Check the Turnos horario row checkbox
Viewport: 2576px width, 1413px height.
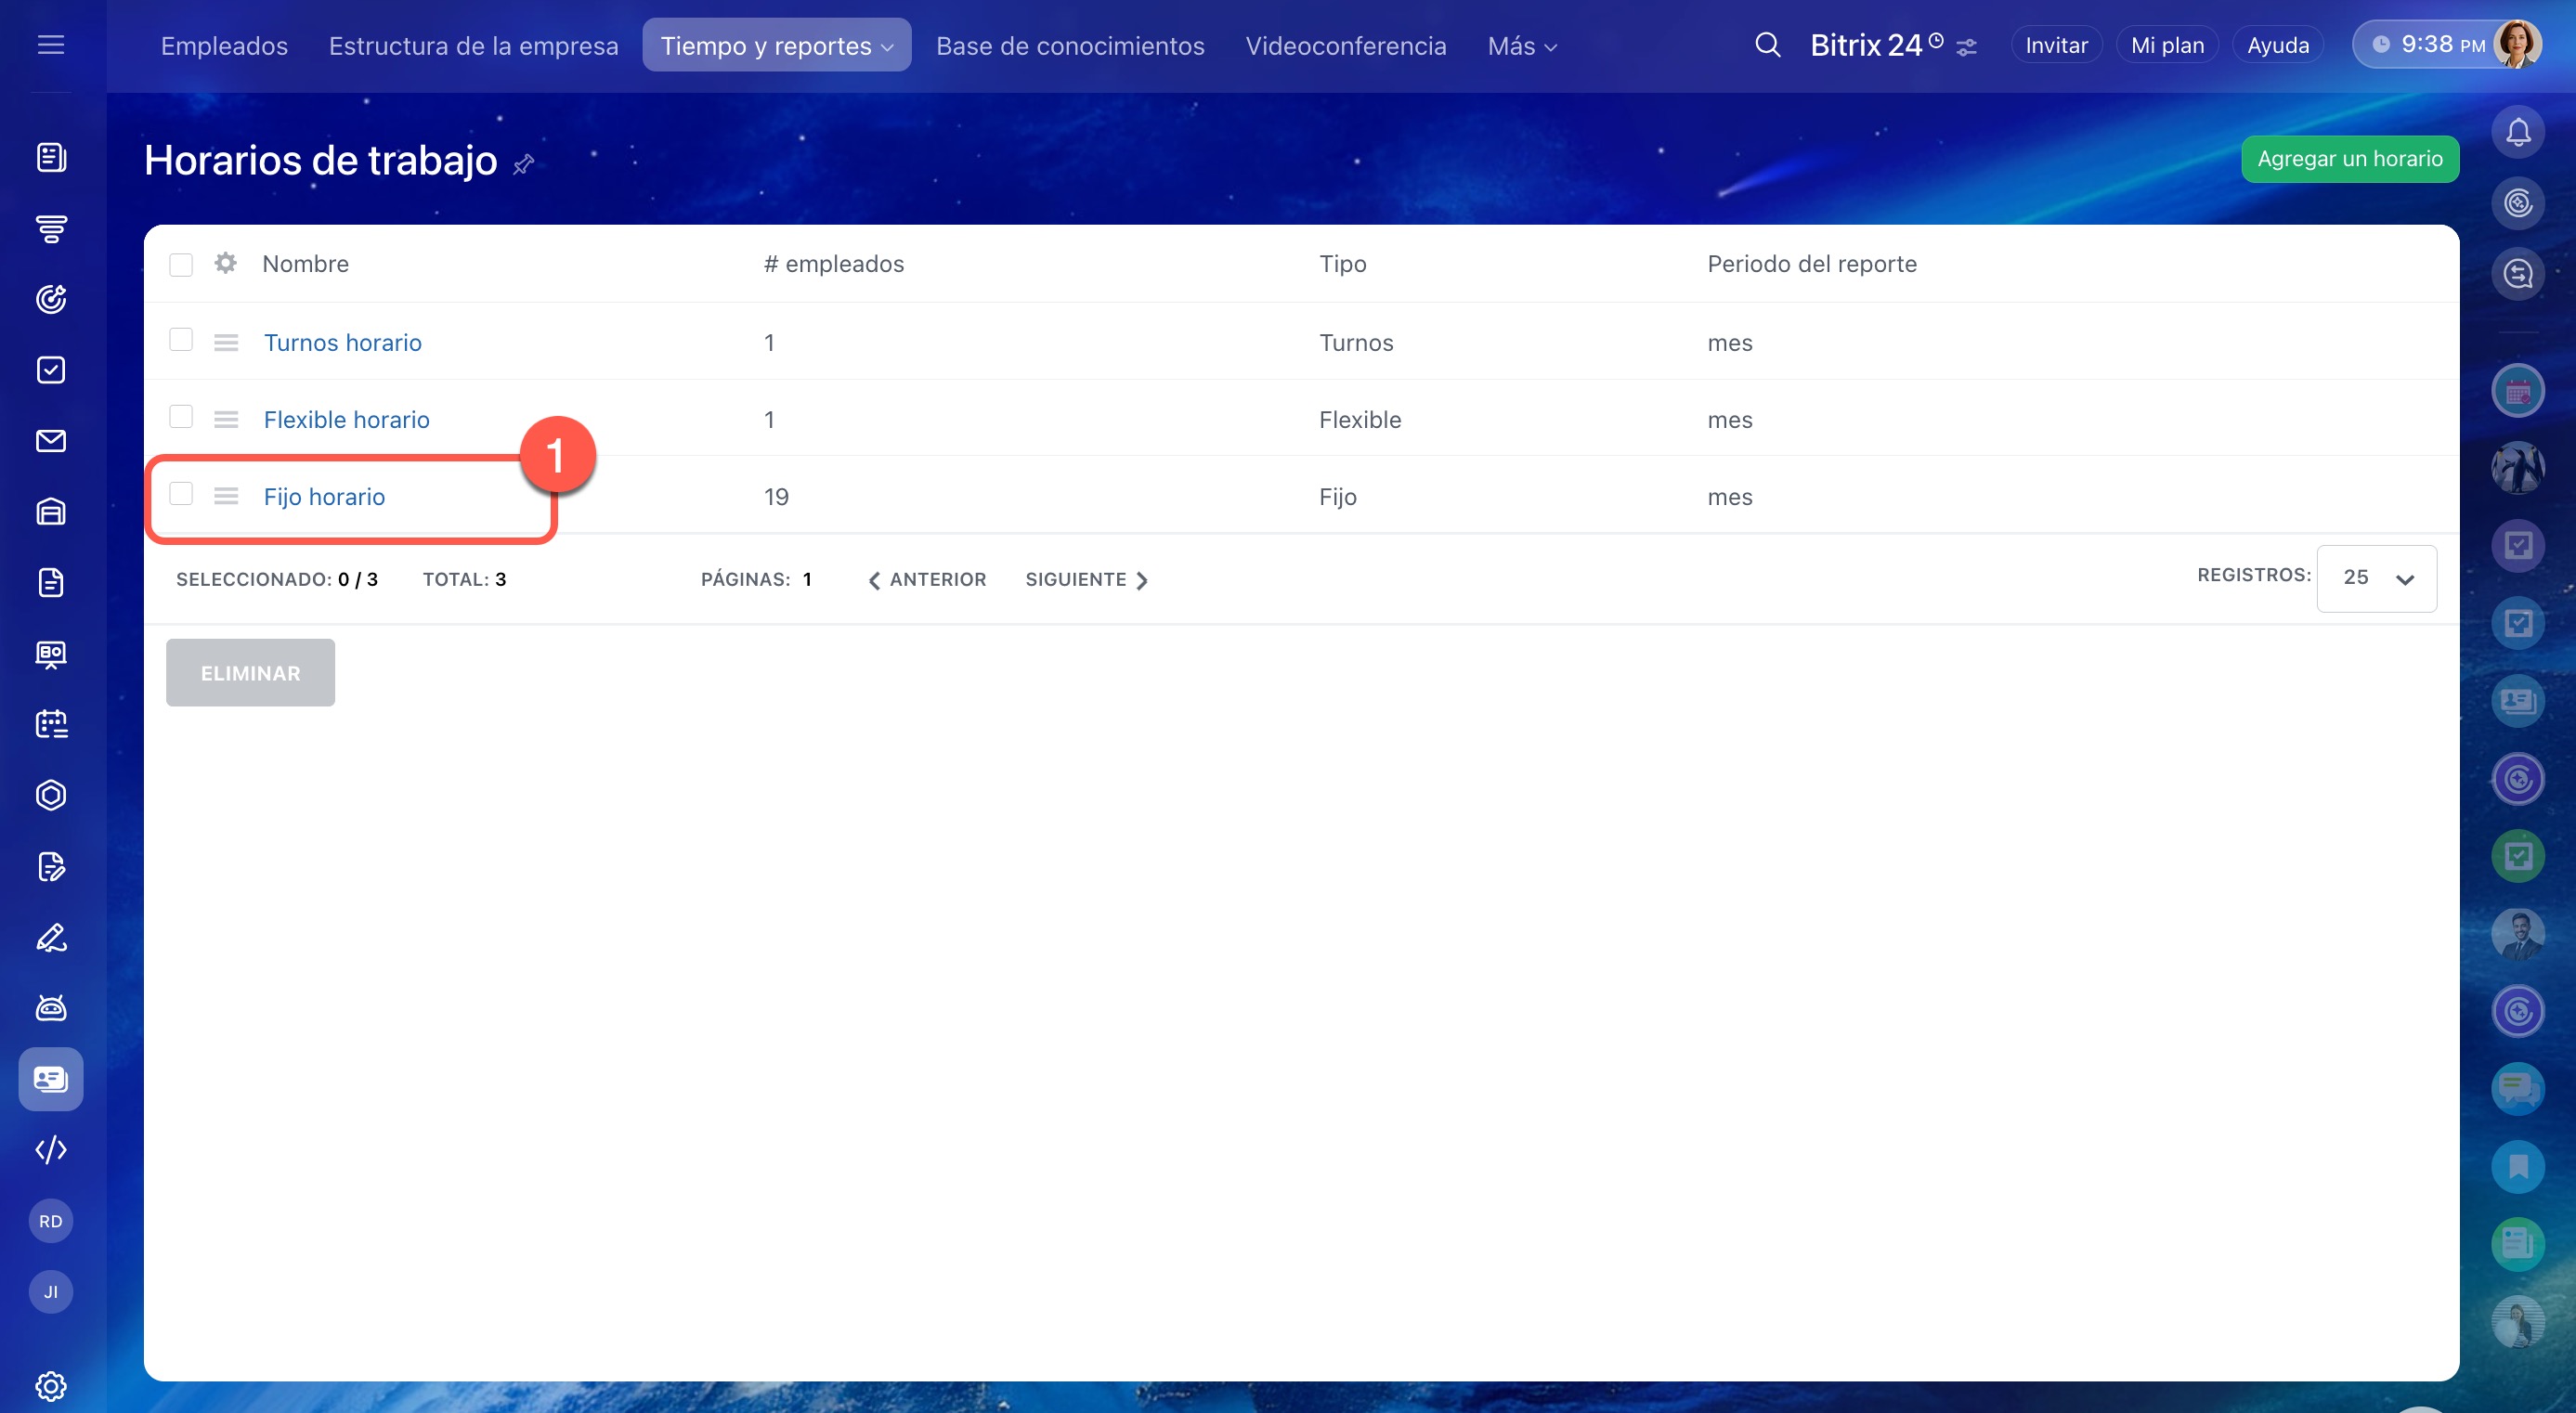coord(181,340)
